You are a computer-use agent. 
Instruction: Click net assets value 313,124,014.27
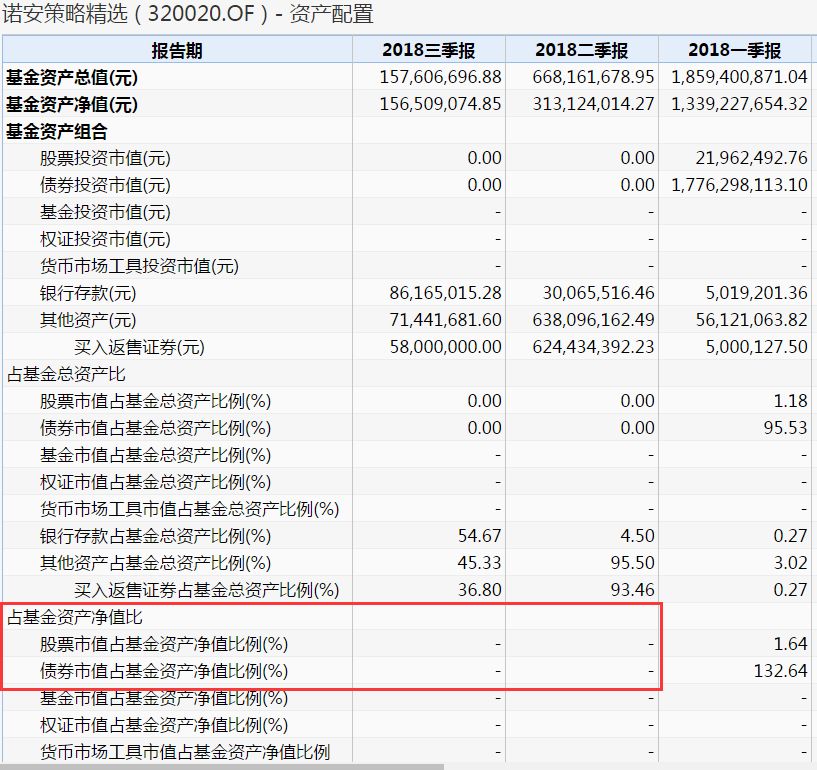[x=593, y=104]
